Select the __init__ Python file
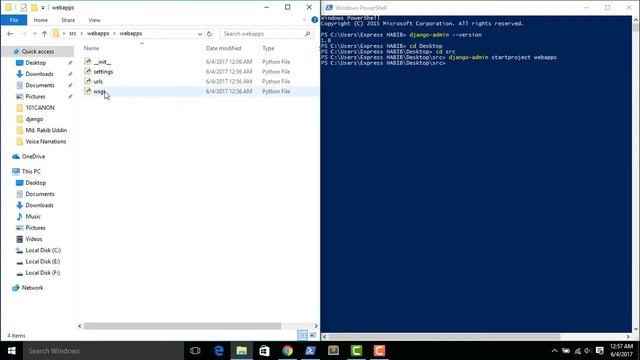This screenshot has height=360, width=640. [102, 62]
